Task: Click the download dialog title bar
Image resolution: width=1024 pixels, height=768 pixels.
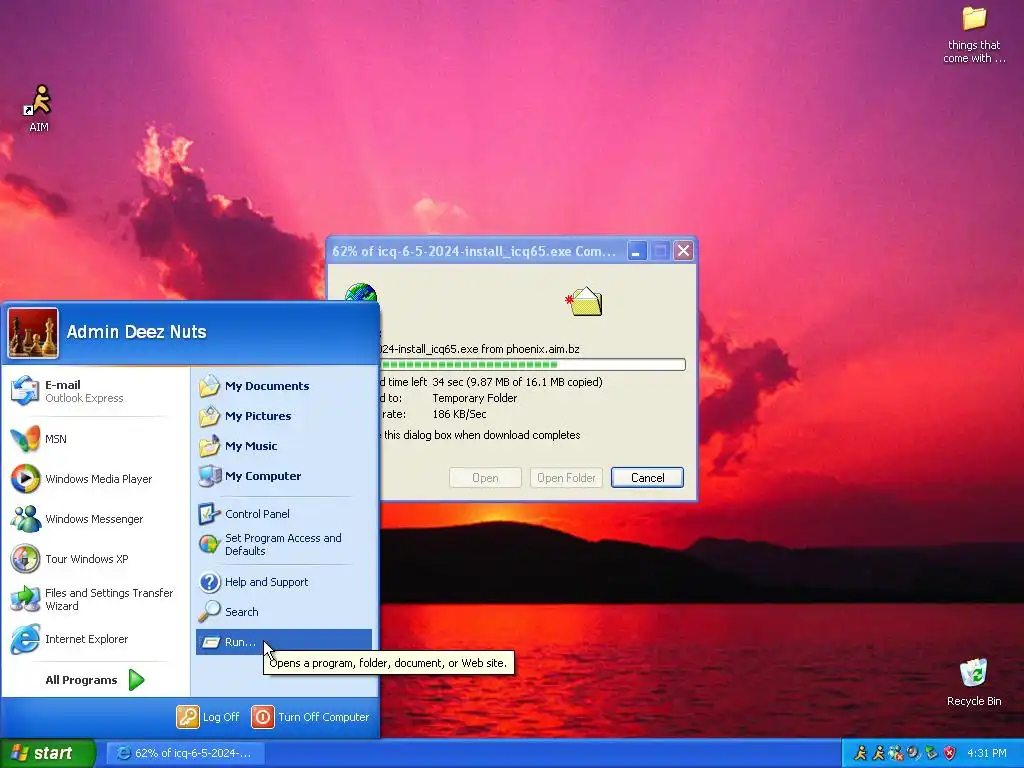Action: 475,251
